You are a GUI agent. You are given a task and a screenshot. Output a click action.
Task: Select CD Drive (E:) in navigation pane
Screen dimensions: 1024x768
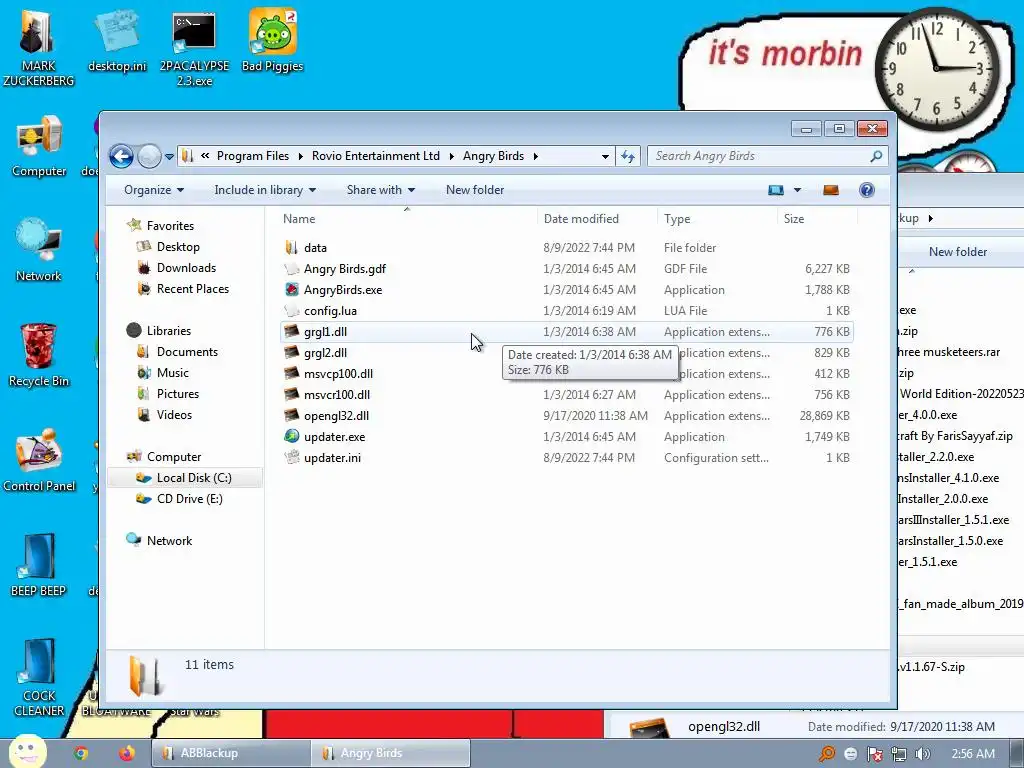(x=189, y=498)
